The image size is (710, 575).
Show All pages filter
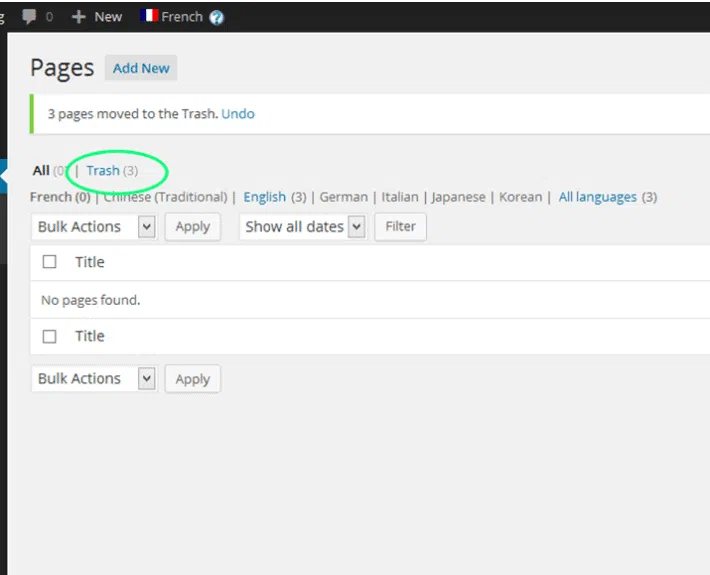tap(41, 171)
